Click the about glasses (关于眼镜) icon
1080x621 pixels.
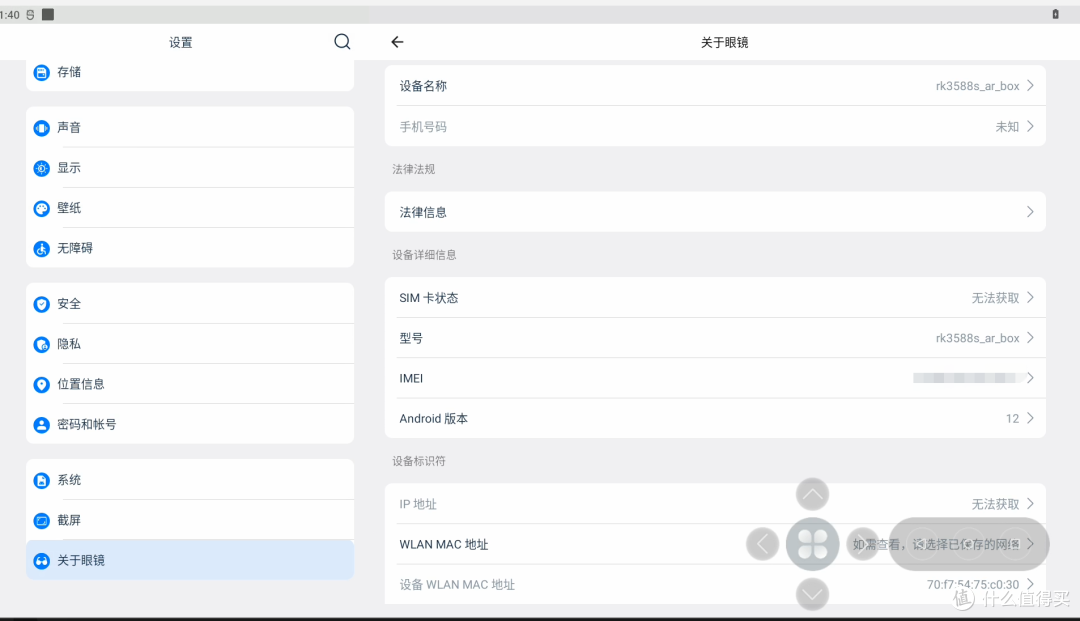point(41,560)
